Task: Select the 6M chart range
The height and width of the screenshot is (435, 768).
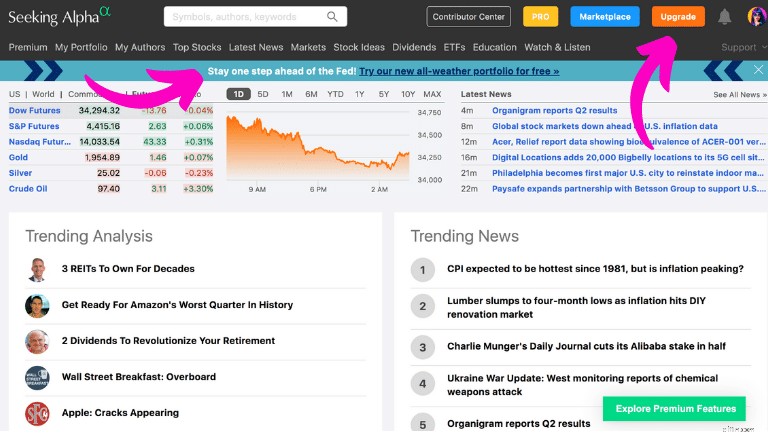Action: [x=311, y=94]
